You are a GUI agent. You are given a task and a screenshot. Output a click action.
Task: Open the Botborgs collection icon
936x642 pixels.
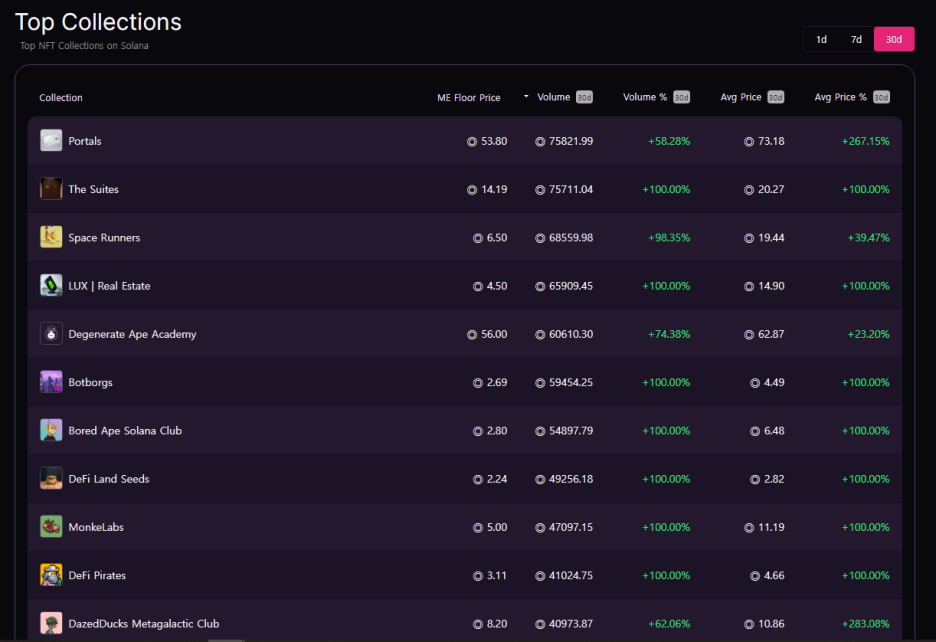pyautogui.click(x=51, y=382)
